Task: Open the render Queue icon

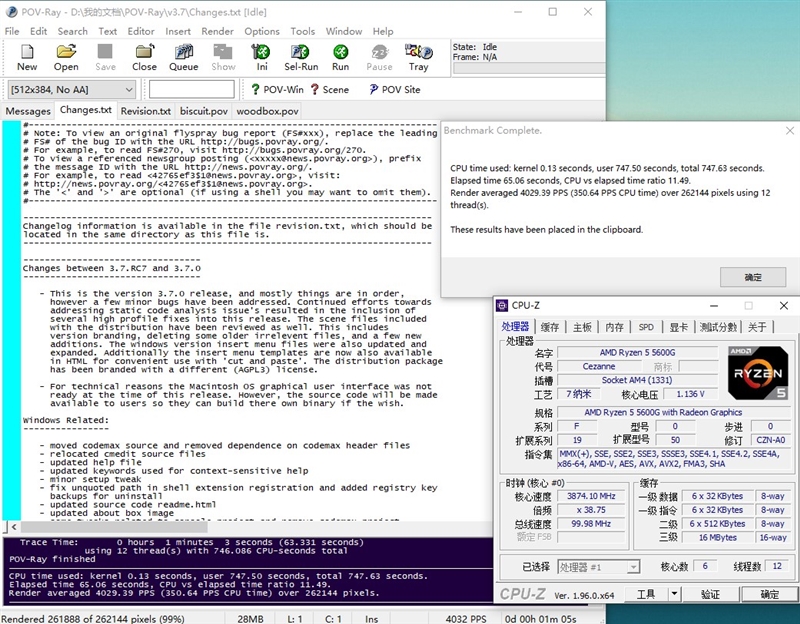Action: pos(184,52)
